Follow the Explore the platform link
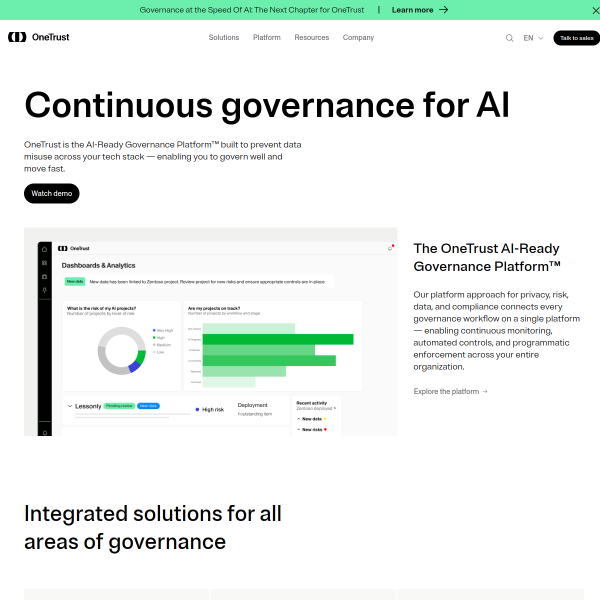The height and width of the screenshot is (600, 600). [x=450, y=391]
